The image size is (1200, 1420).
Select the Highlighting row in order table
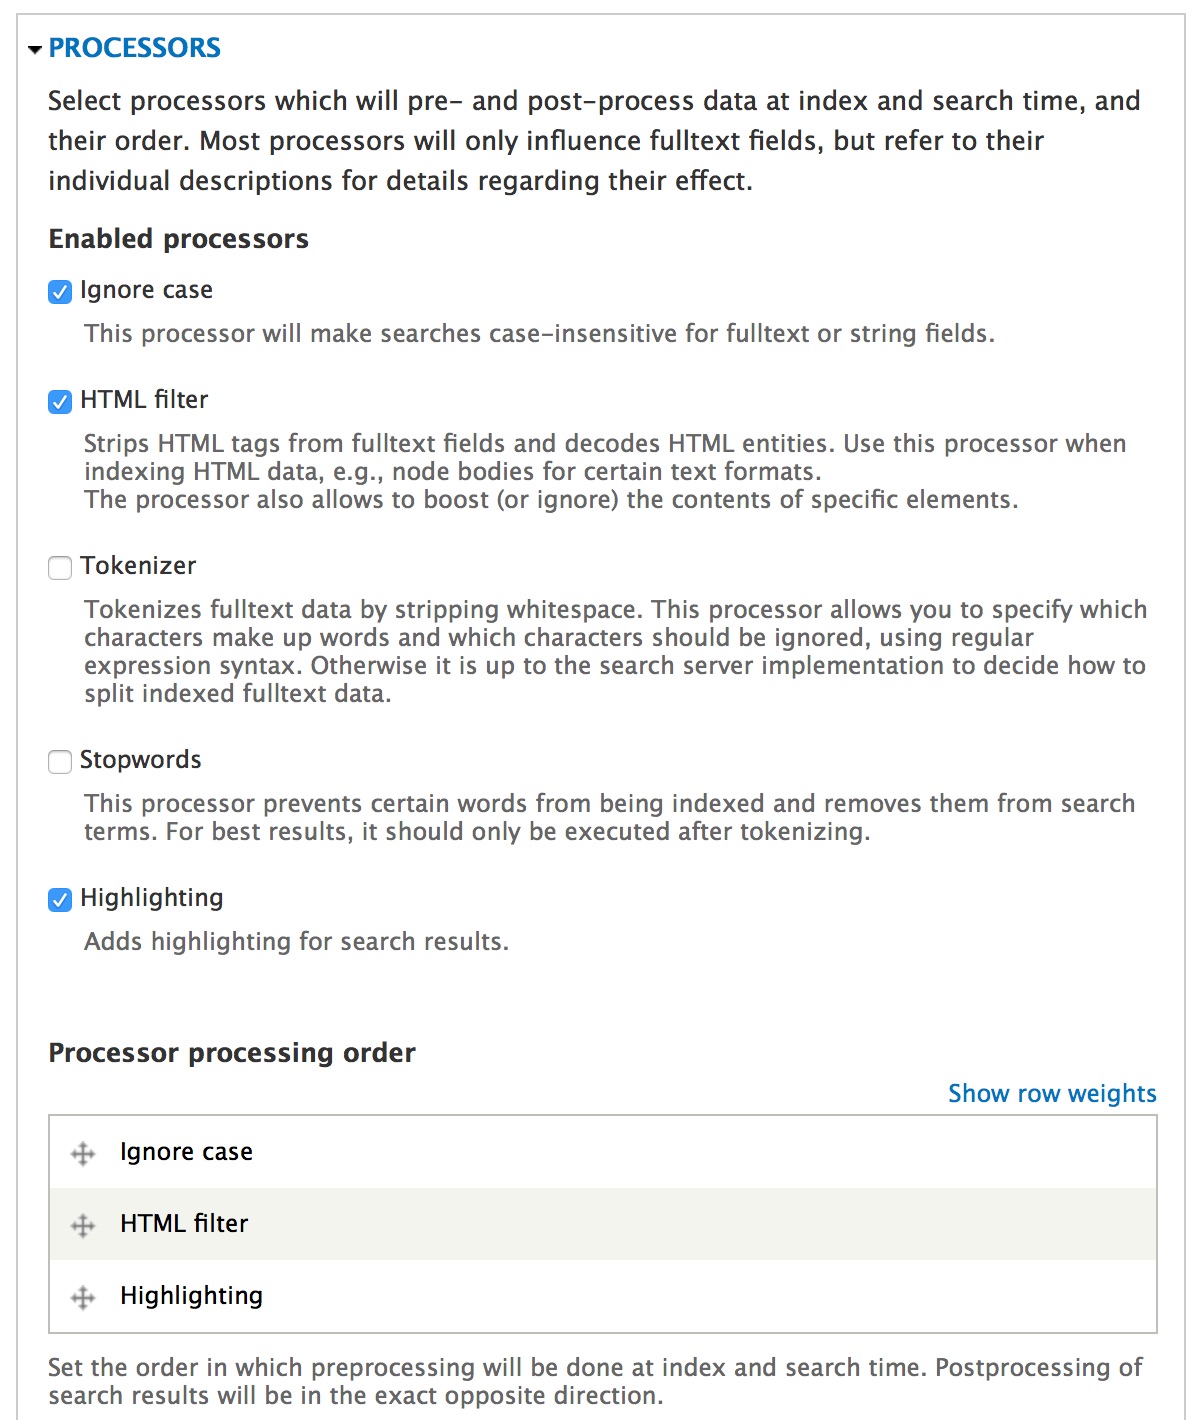(x=603, y=1296)
